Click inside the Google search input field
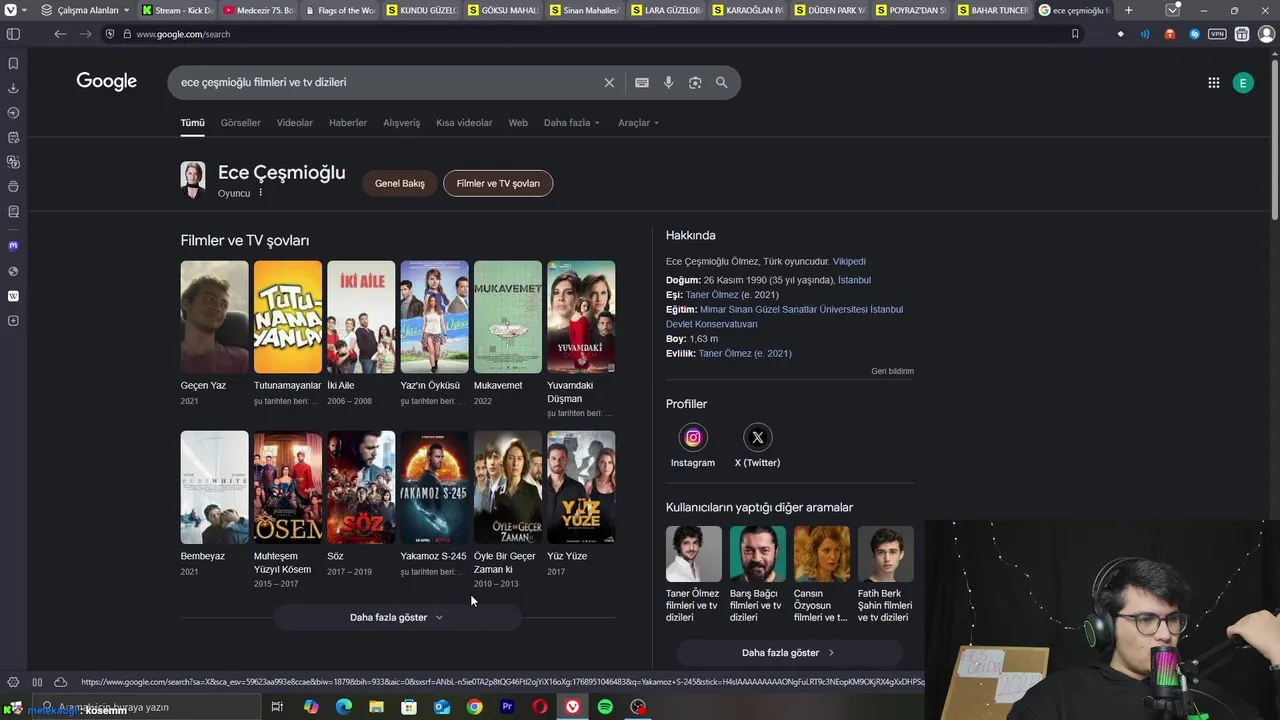The height and width of the screenshot is (720, 1280). click(x=385, y=83)
